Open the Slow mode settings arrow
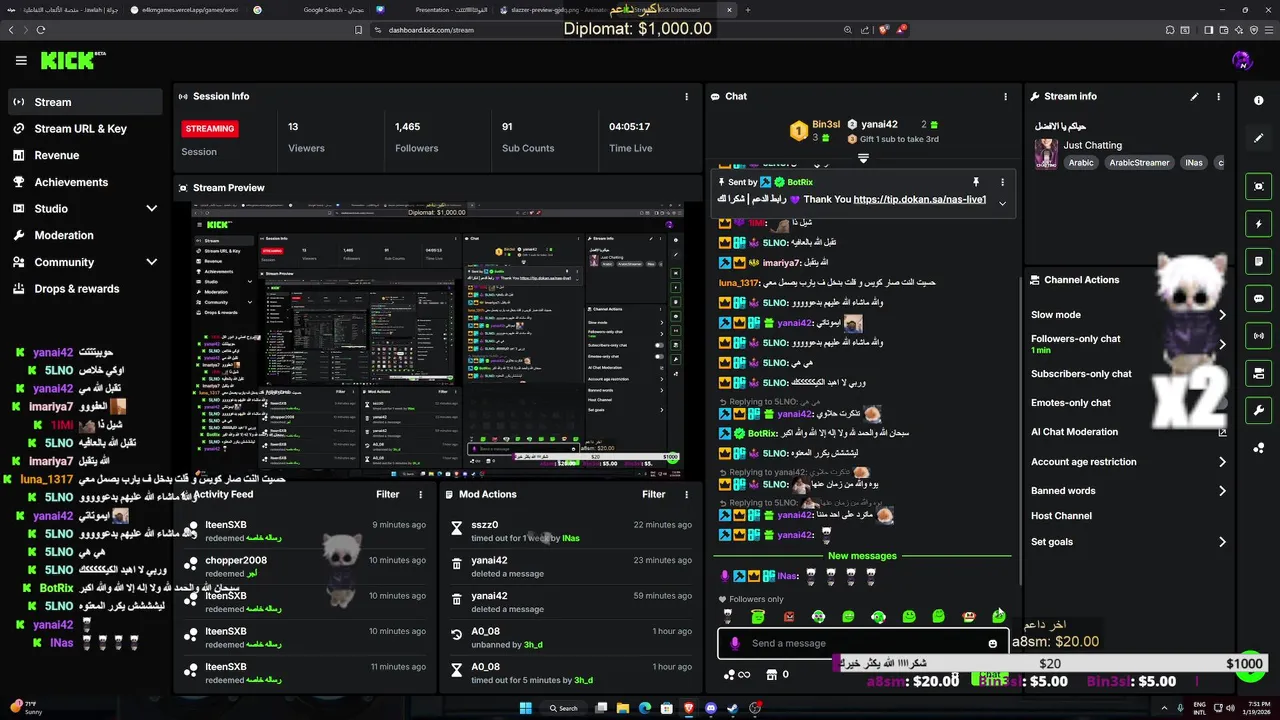Image resolution: width=1280 pixels, height=720 pixels. [x=1222, y=315]
